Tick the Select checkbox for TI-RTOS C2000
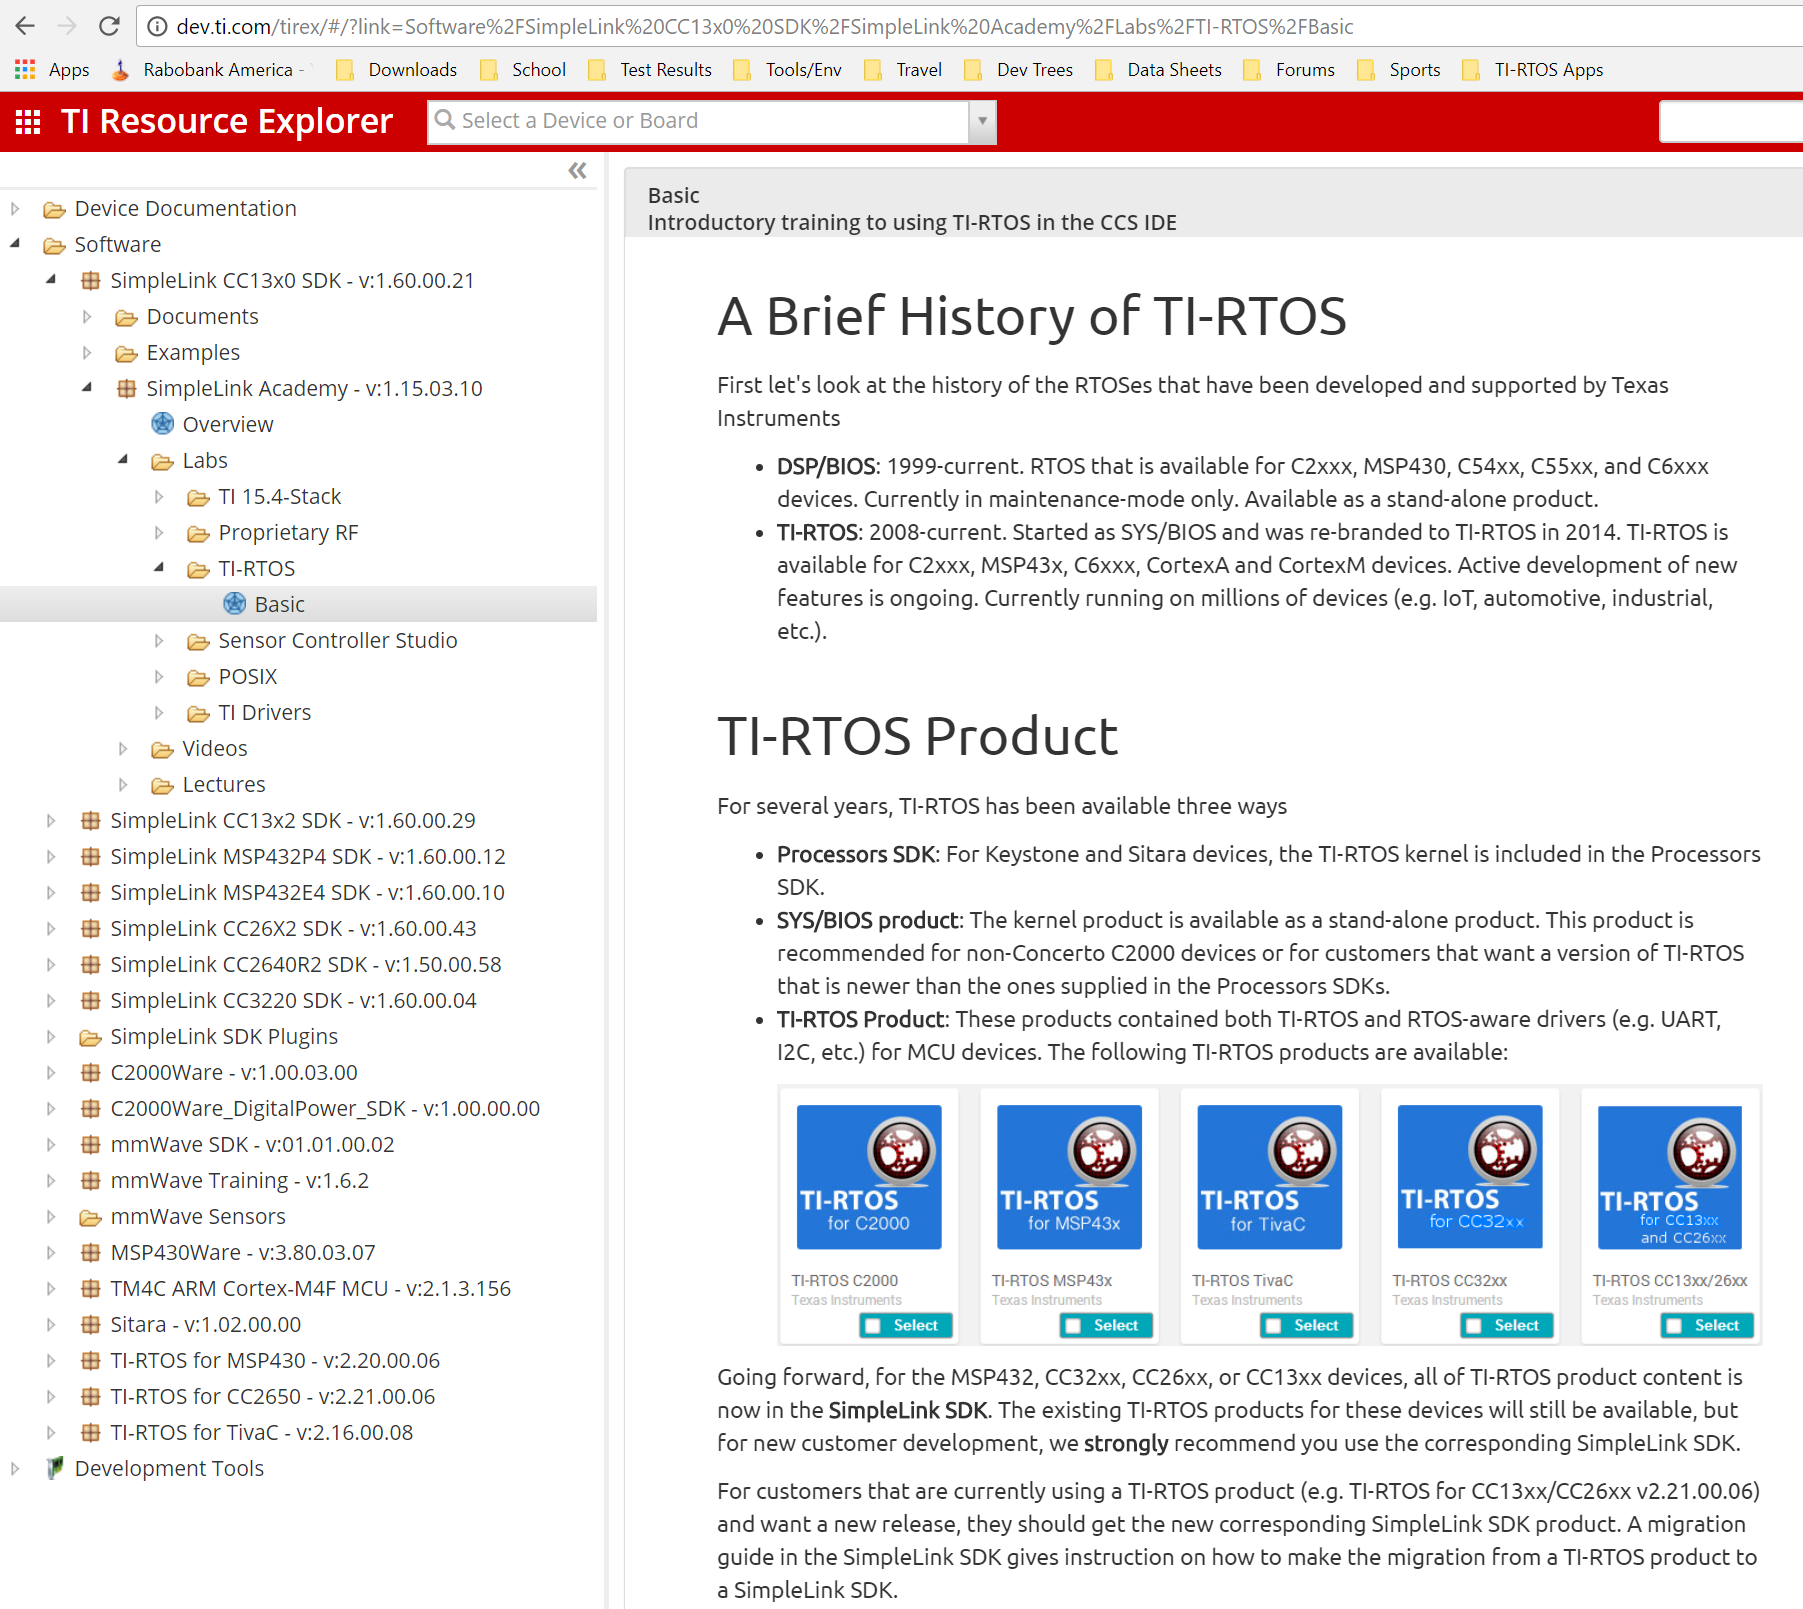The image size is (1803, 1609). click(873, 1326)
